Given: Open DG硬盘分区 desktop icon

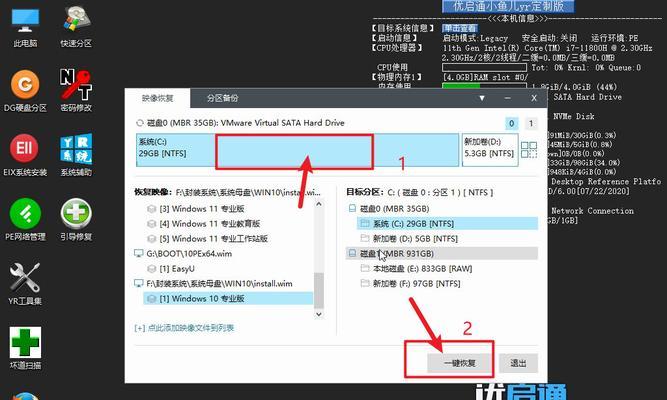Looking at the screenshot, I should point(25,91).
